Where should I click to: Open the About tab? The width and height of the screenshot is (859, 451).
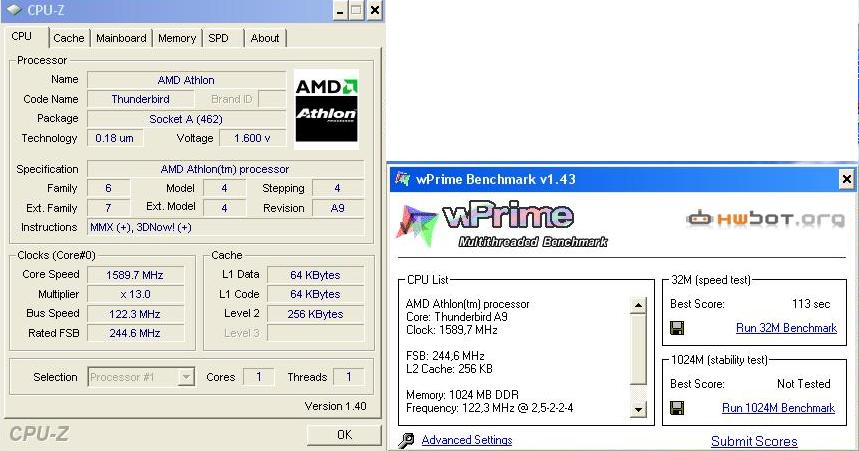click(265, 38)
